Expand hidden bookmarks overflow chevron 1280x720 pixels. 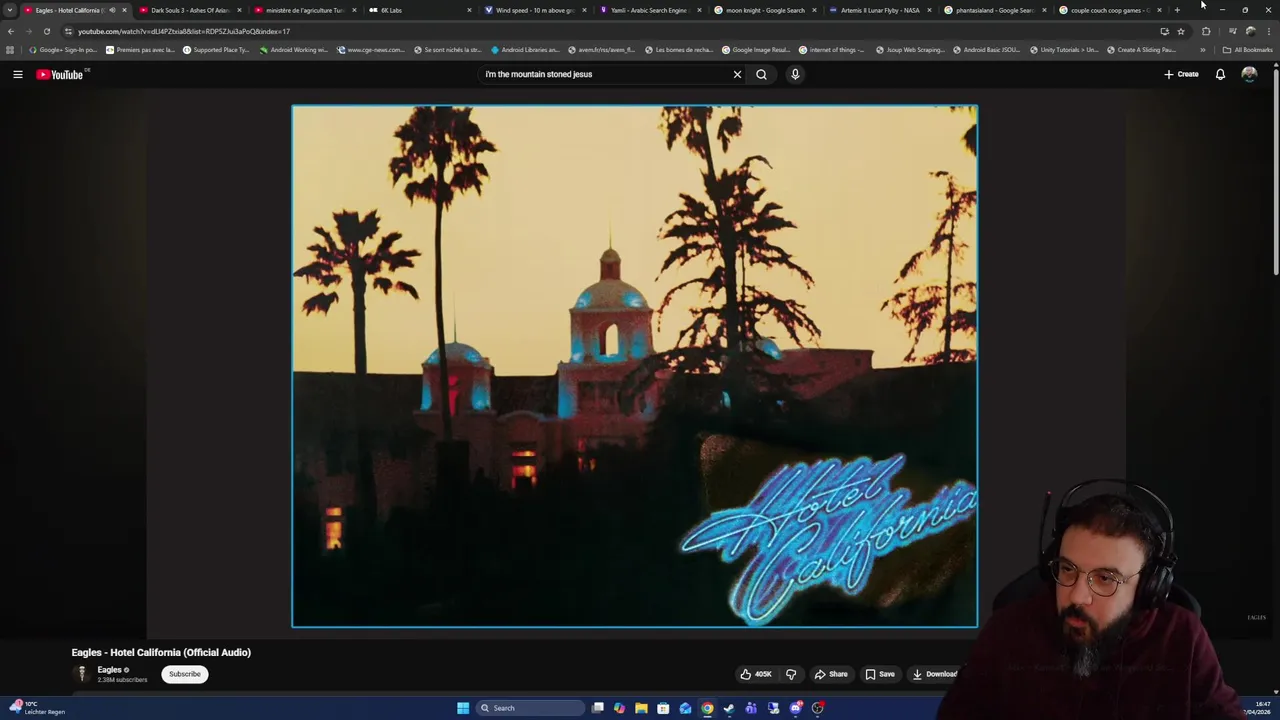[1202, 49]
